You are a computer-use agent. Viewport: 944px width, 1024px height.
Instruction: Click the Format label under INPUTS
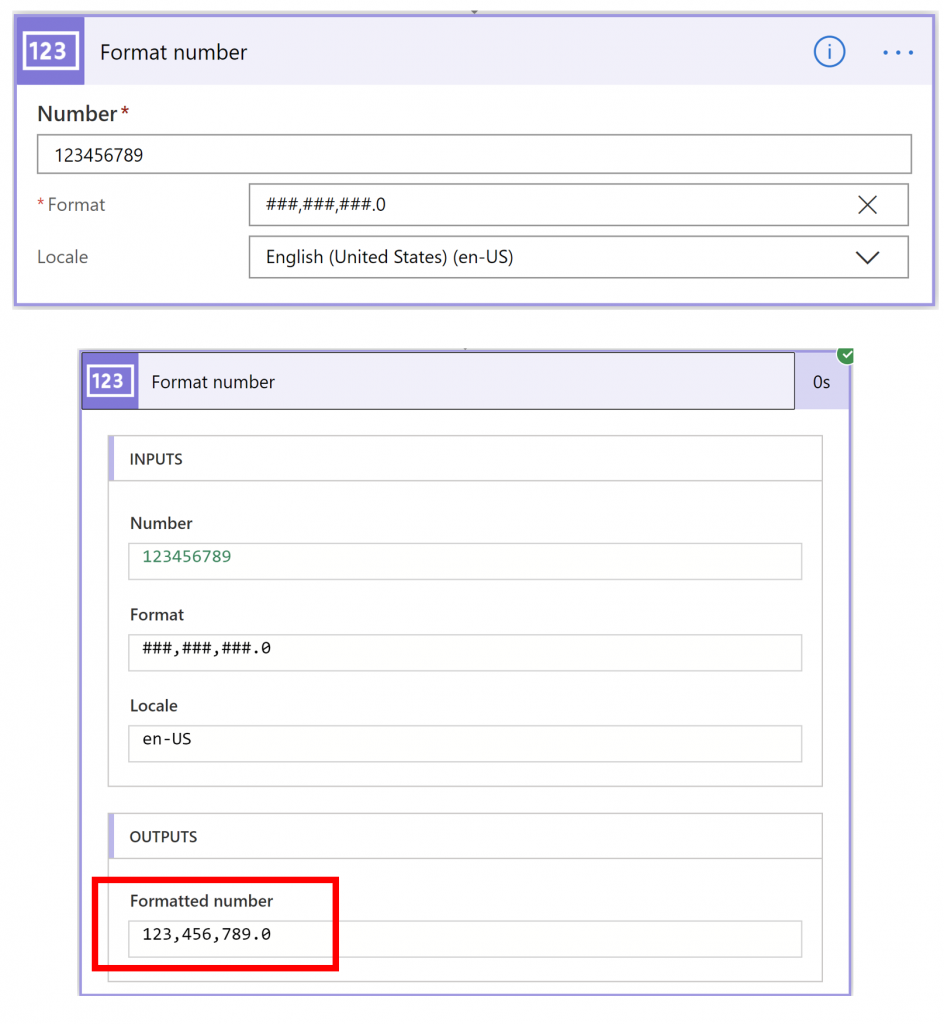[x=157, y=615]
